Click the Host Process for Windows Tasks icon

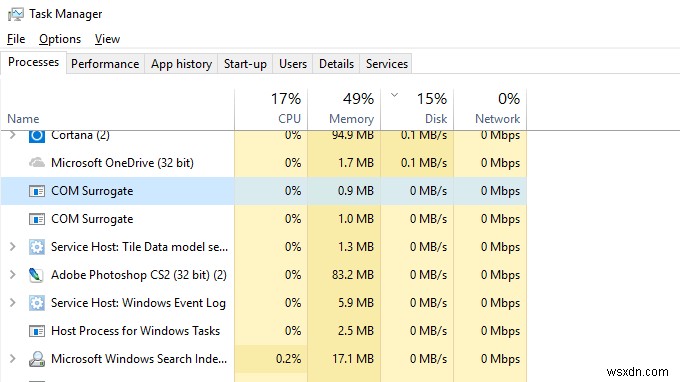coord(37,331)
